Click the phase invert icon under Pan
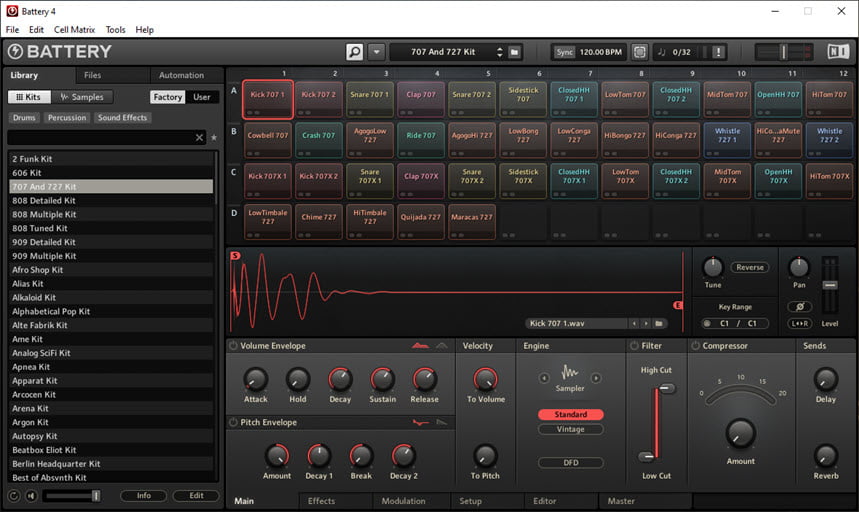 [x=799, y=307]
